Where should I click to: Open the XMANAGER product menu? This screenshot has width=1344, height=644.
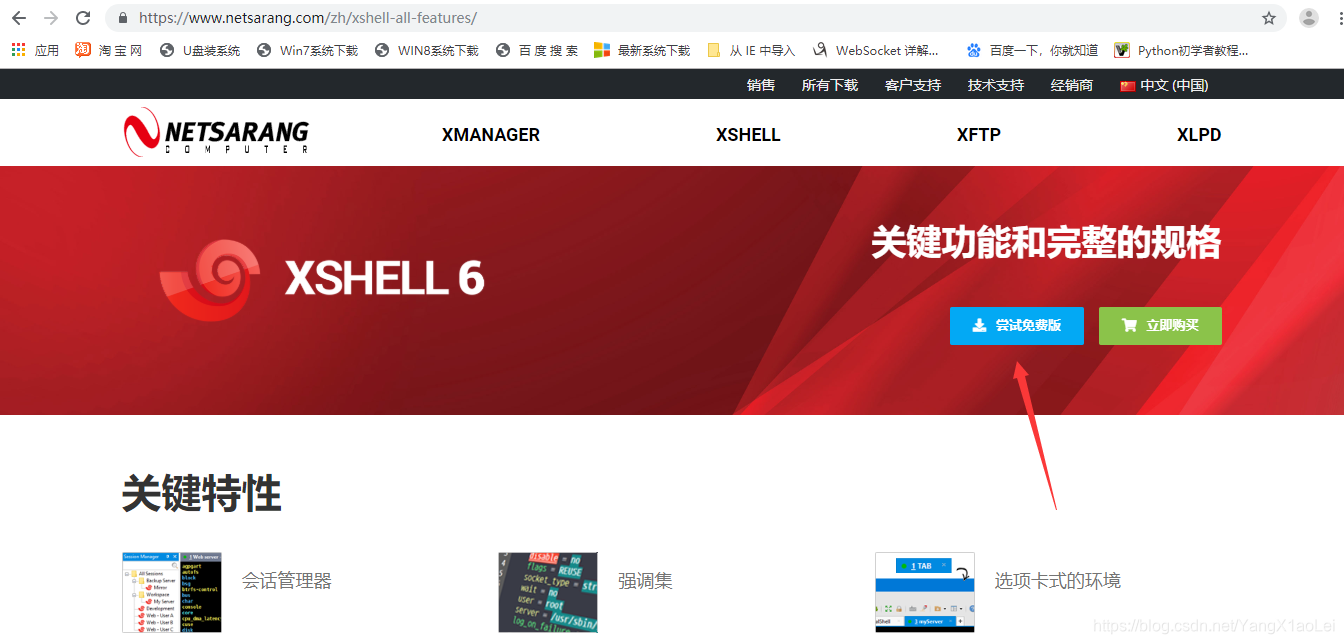pyautogui.click(x=491, y=135)
